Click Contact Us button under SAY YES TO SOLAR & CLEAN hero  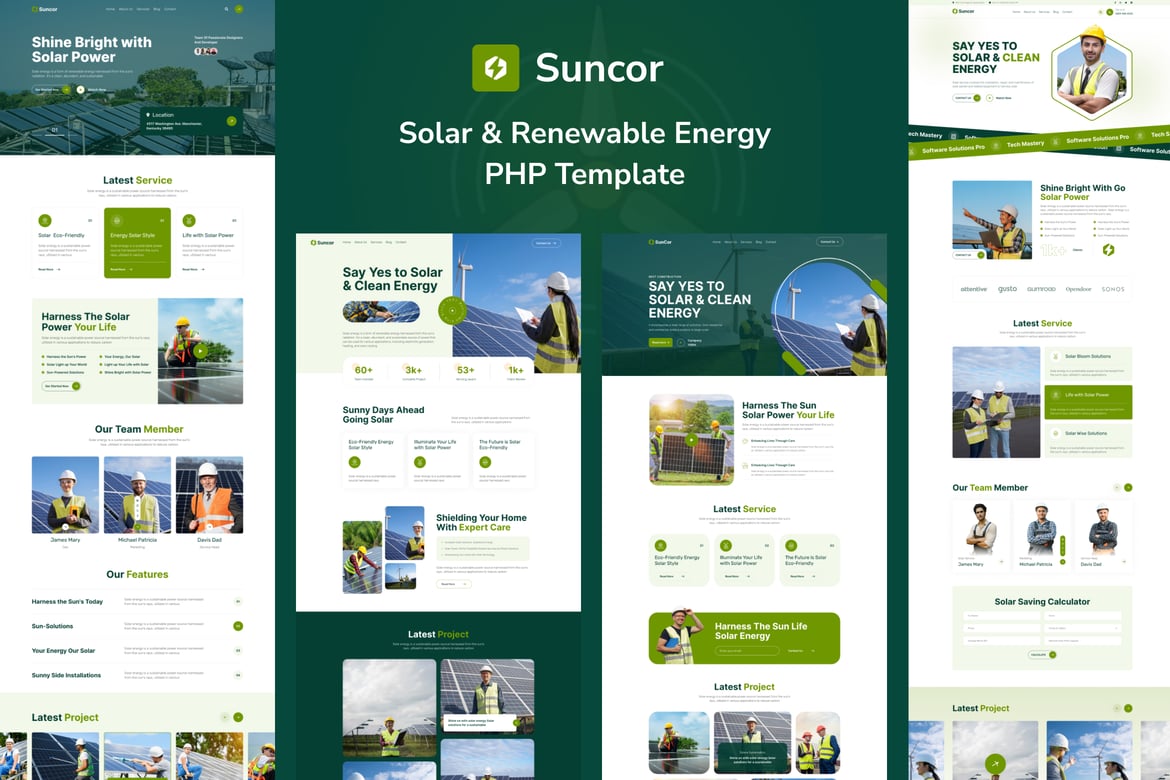point(967,98)
